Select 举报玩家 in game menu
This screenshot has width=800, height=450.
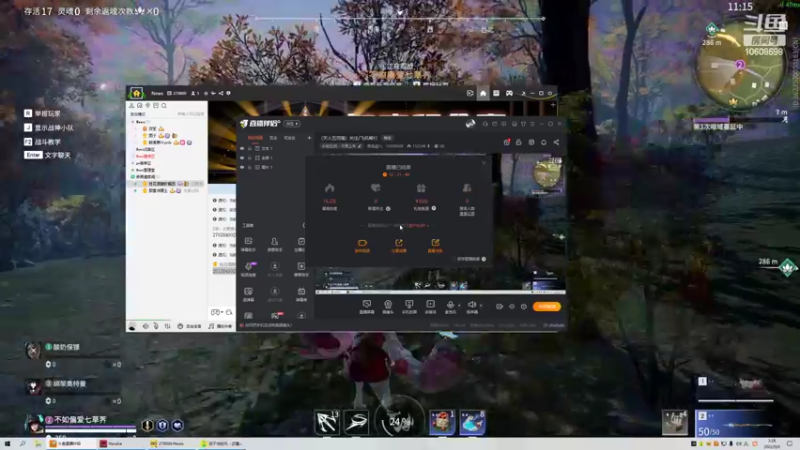(42, 113)
